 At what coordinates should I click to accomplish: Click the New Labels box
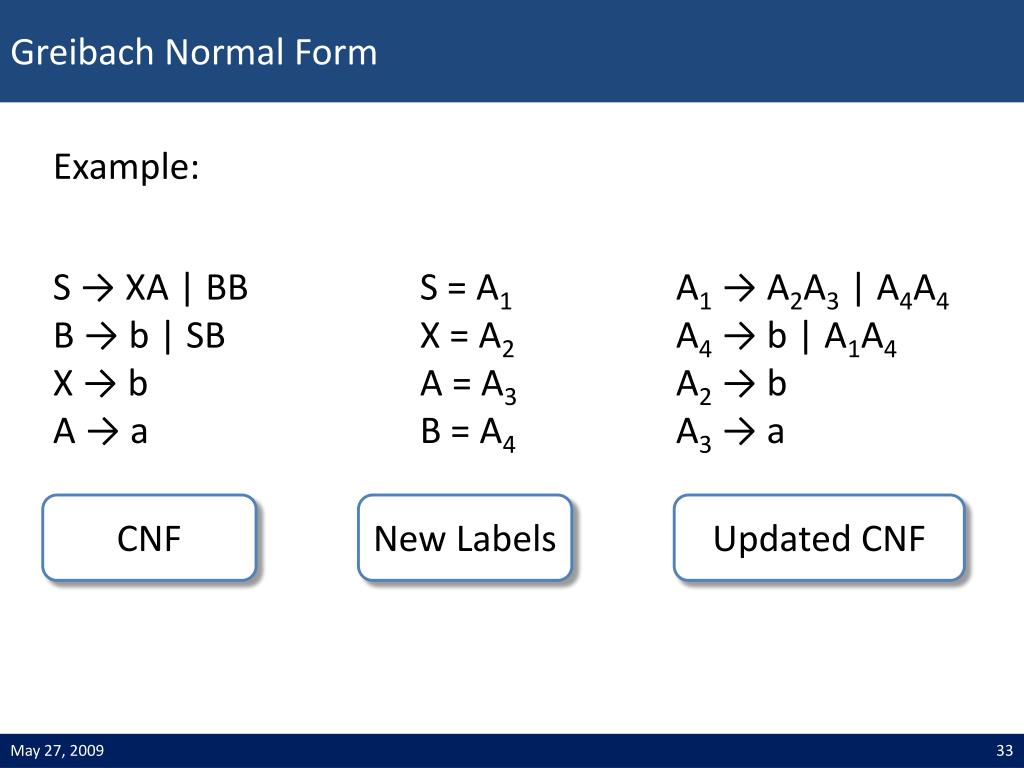pyautogui.click(x=465, y=537)
